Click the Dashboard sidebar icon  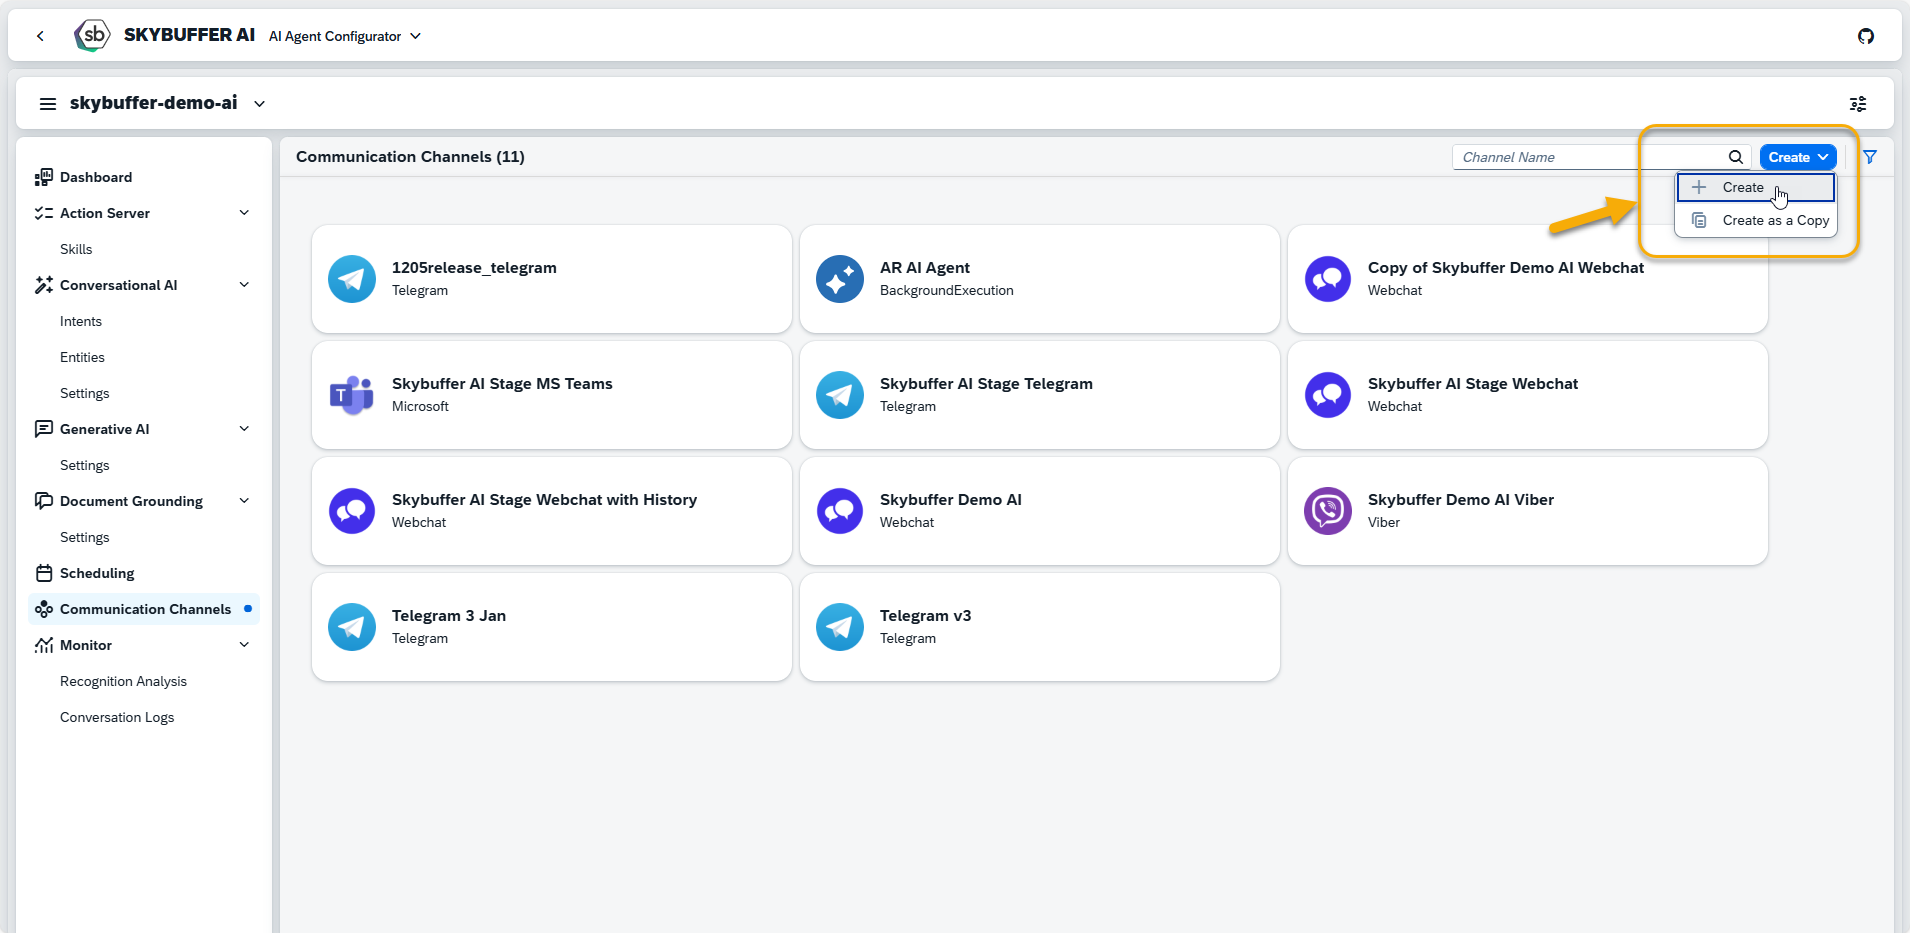tap(43, 177)
